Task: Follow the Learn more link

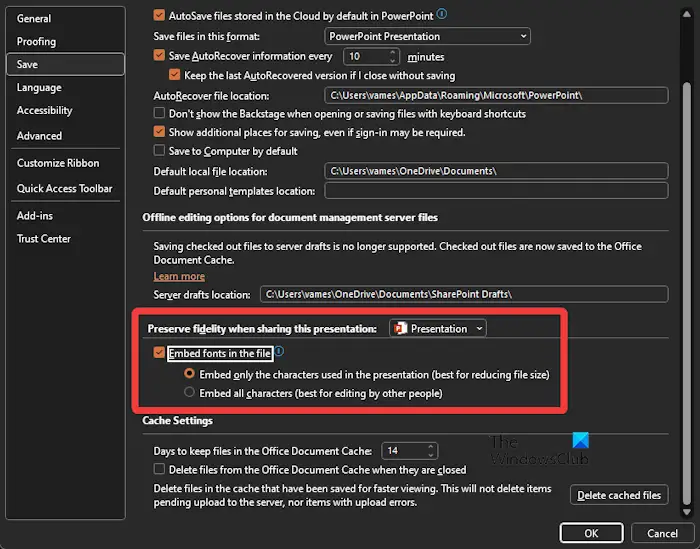Action: (x=179, y=276)
